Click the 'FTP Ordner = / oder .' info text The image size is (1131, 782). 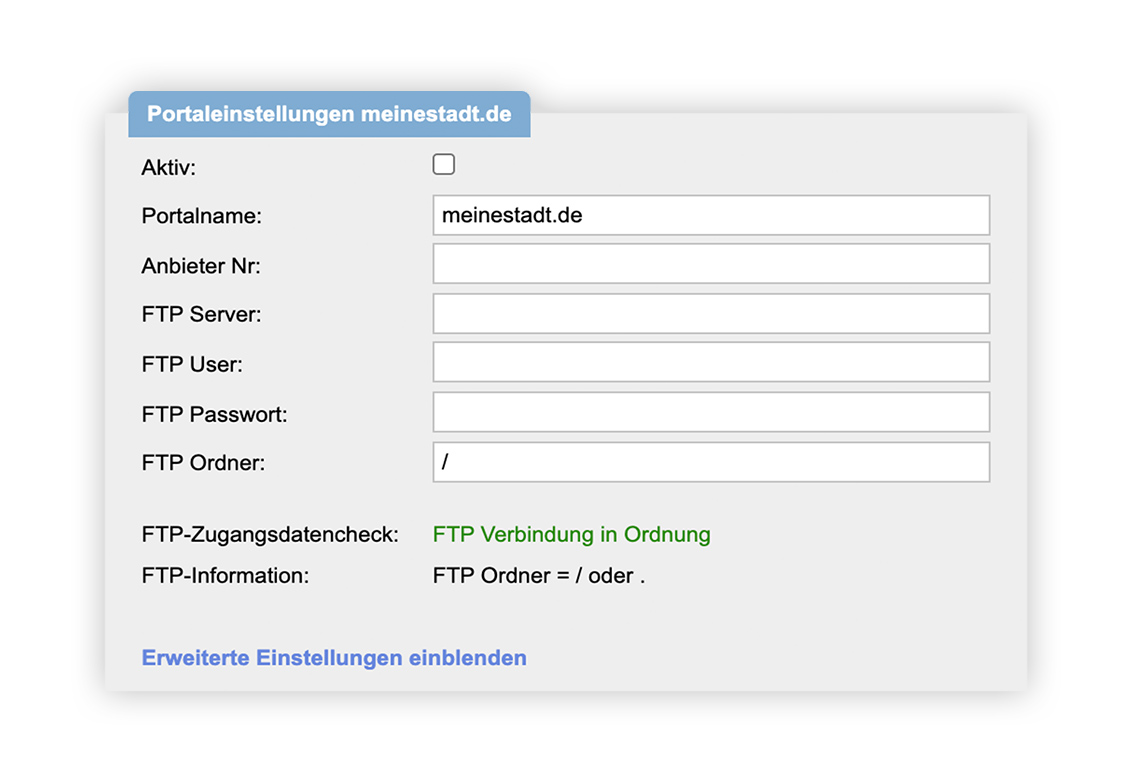(539, 576)
